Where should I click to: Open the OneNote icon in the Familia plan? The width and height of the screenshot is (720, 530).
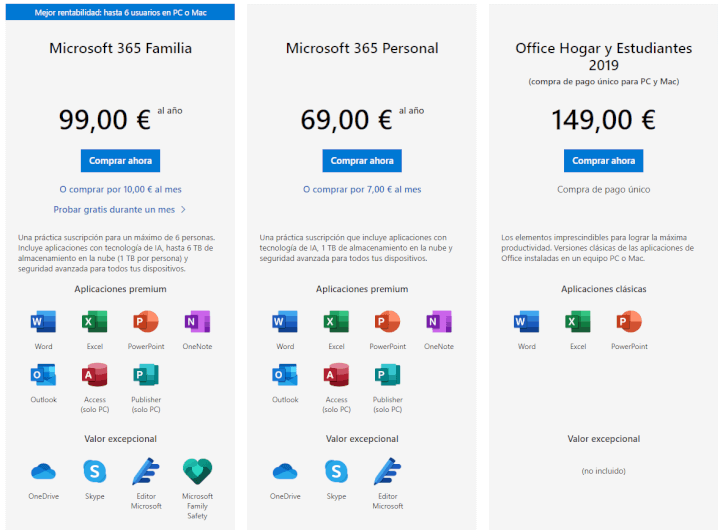(197, 321)
